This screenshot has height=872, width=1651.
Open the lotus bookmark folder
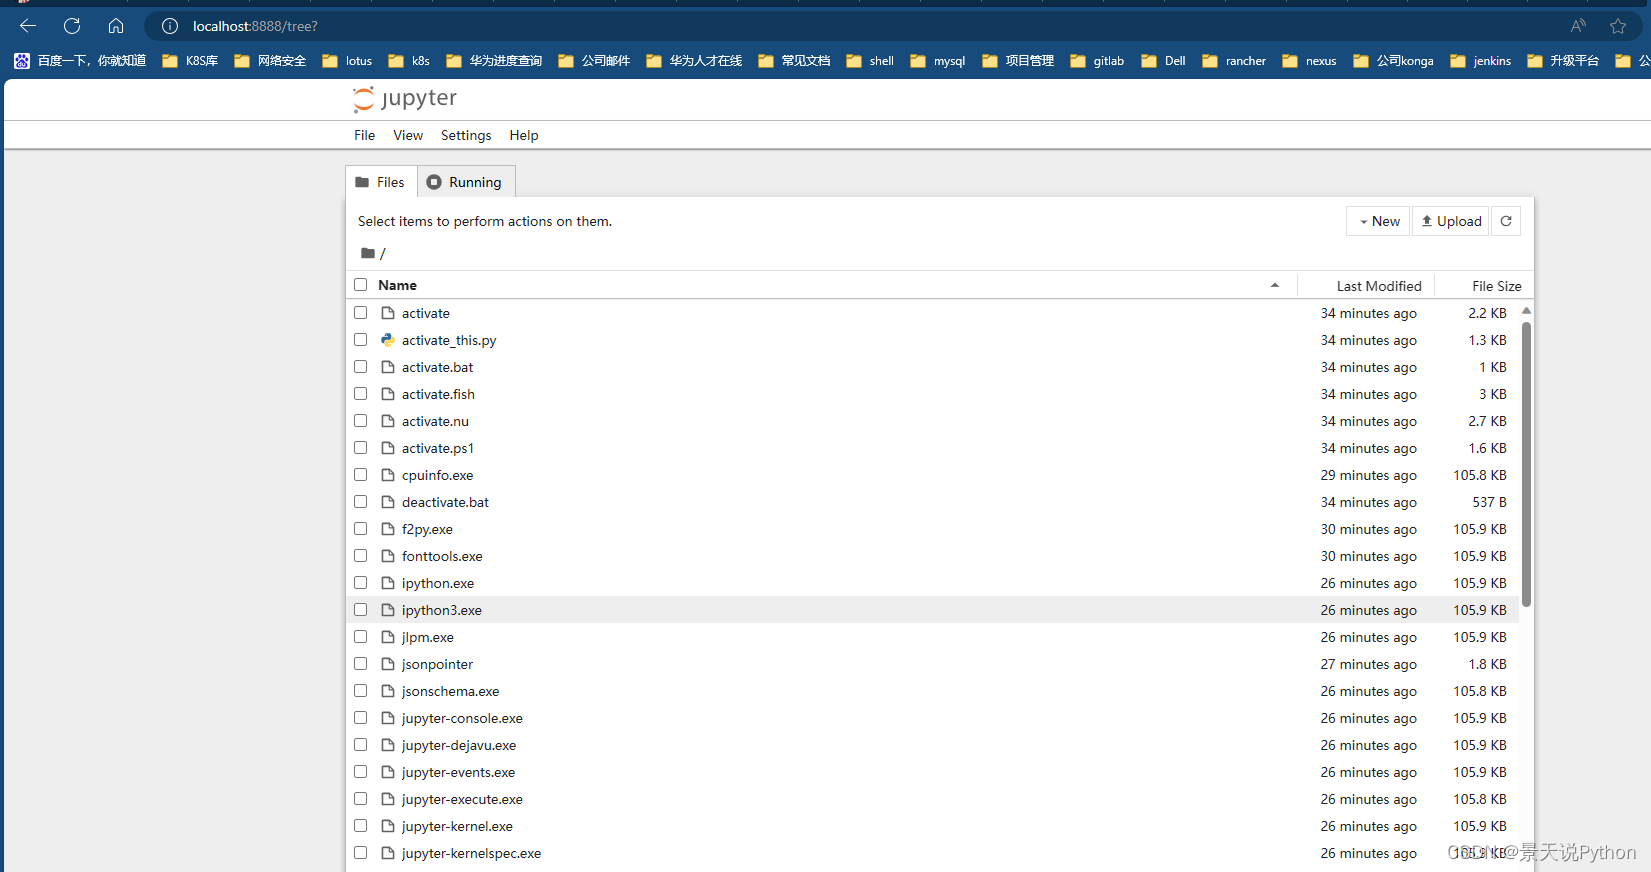(x=347, y=61)
